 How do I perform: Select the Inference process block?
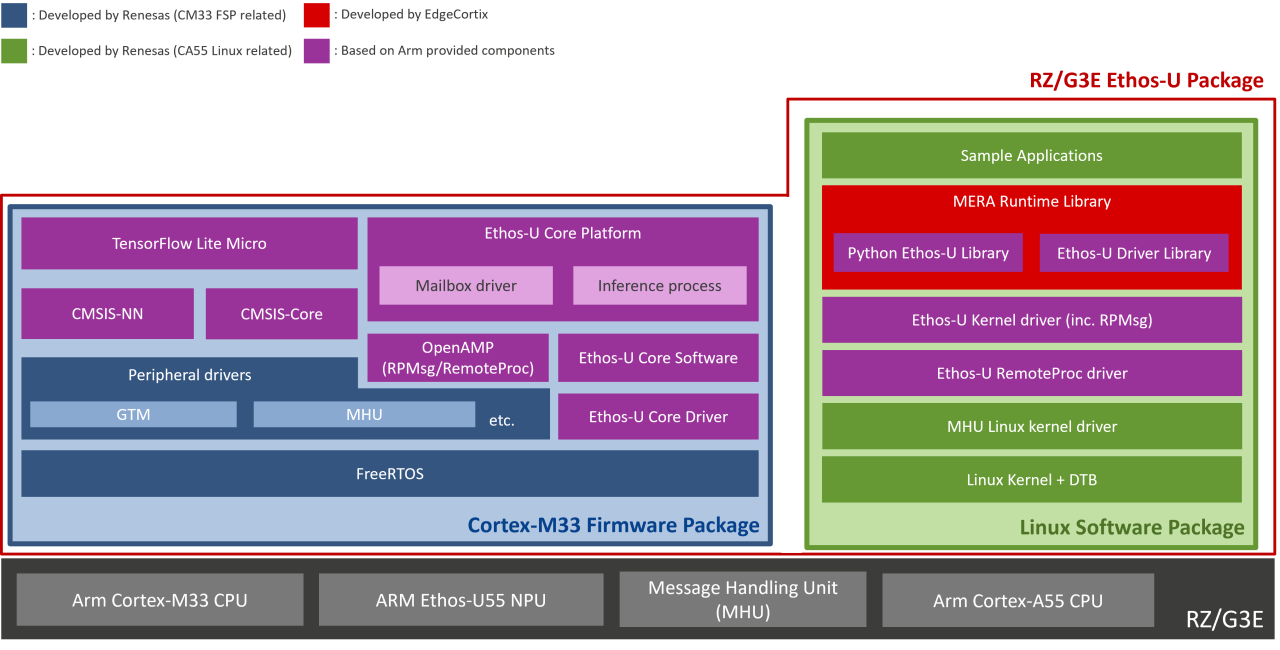pos(660,285)
